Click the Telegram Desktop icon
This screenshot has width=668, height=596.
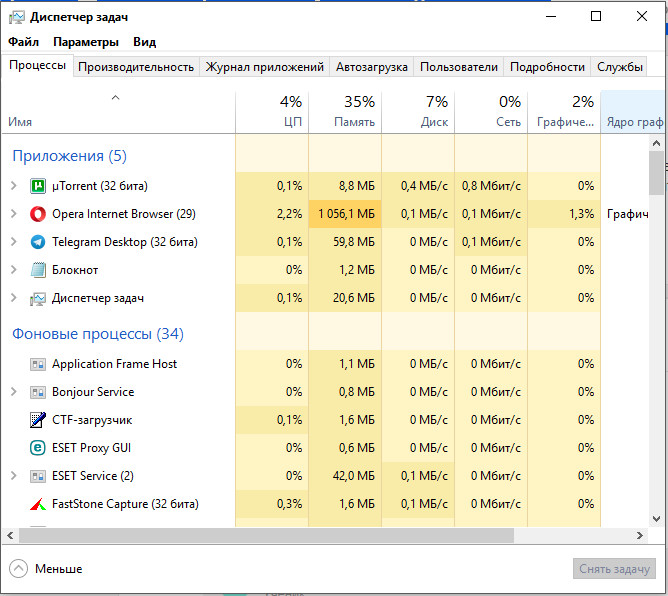pos(38,242)
